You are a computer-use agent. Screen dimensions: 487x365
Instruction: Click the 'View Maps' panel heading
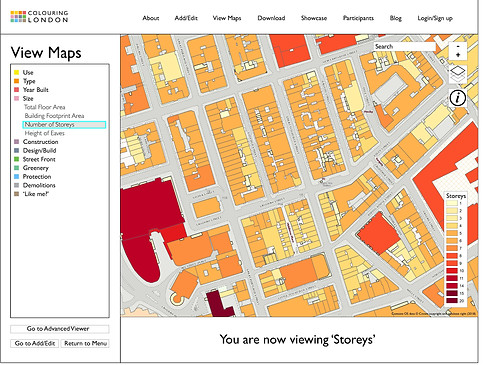tap(46, 53)
